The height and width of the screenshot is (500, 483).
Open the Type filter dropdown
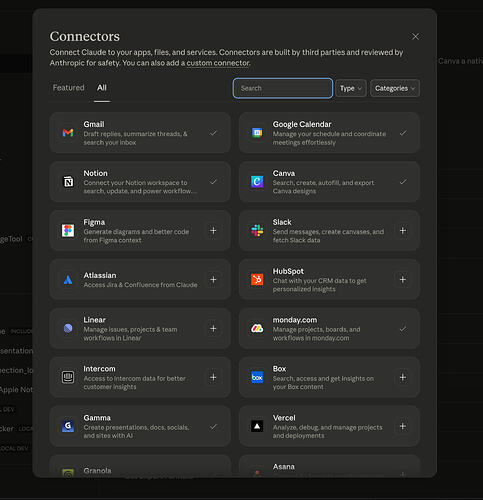[x=351, y=88]
